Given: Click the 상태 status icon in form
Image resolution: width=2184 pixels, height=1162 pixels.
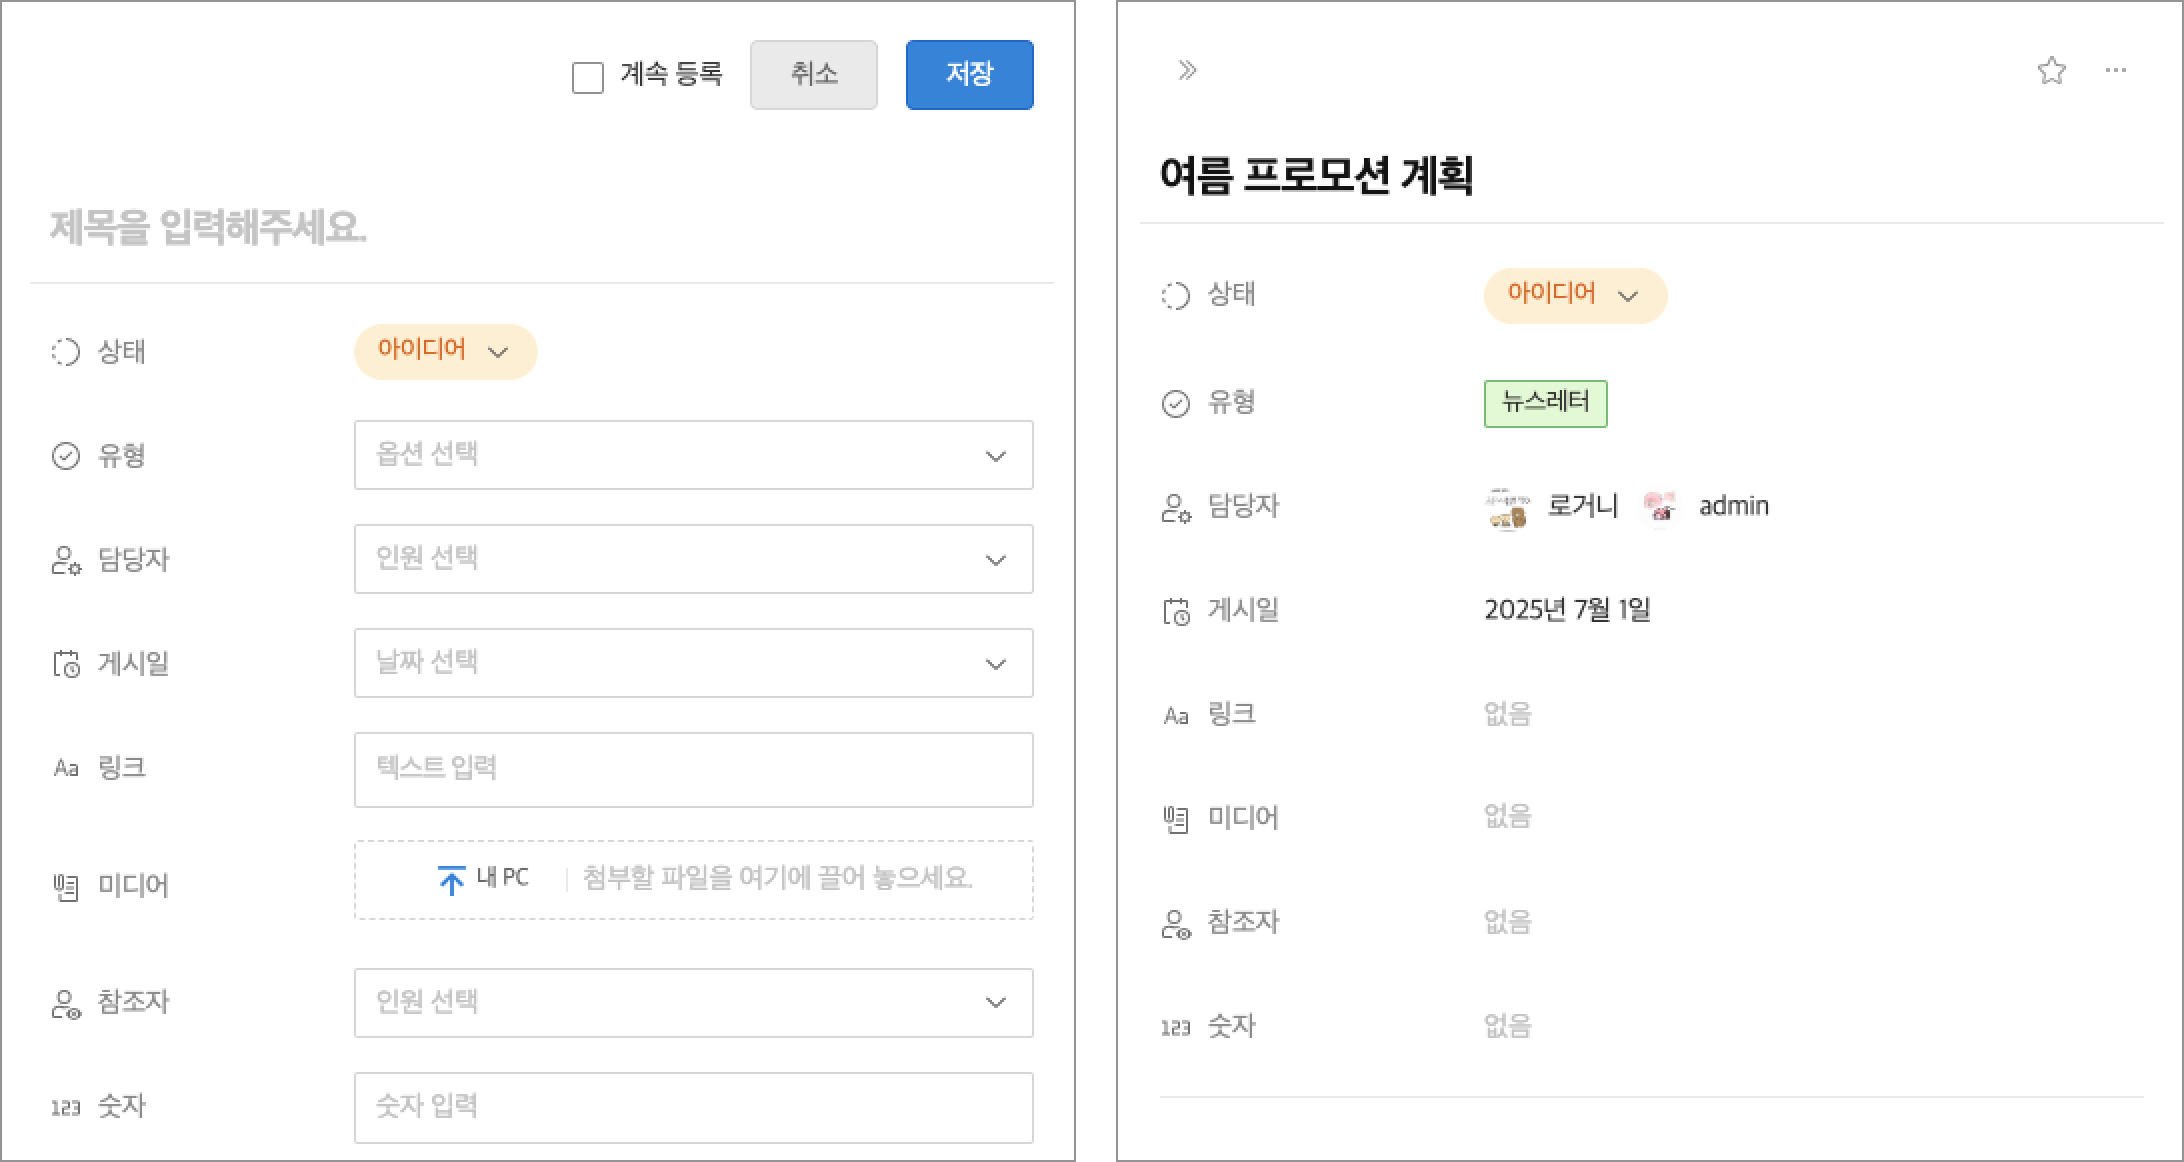Looking at the screenshot, I should click(x=65, y=352).
